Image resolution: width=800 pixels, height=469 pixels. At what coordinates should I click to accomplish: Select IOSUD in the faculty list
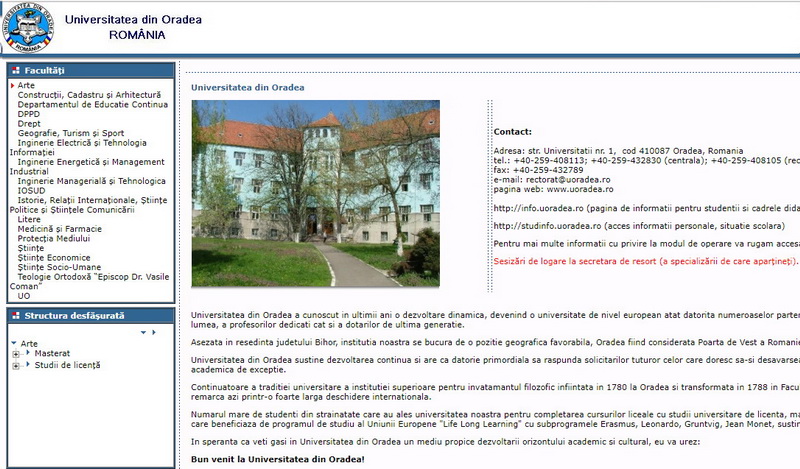[31, 190]
